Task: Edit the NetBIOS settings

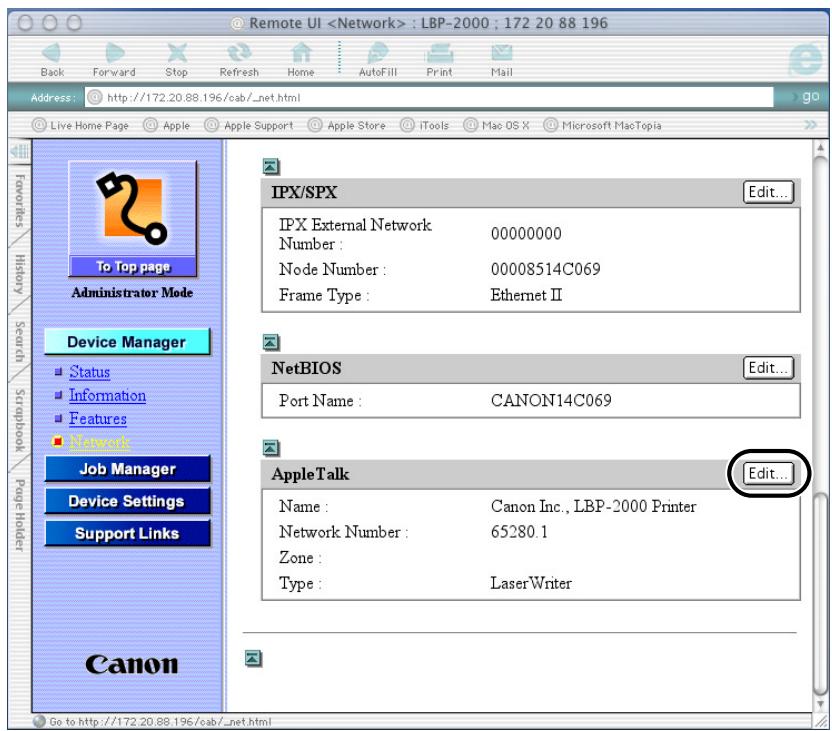Action: click(x=768, y=368)
